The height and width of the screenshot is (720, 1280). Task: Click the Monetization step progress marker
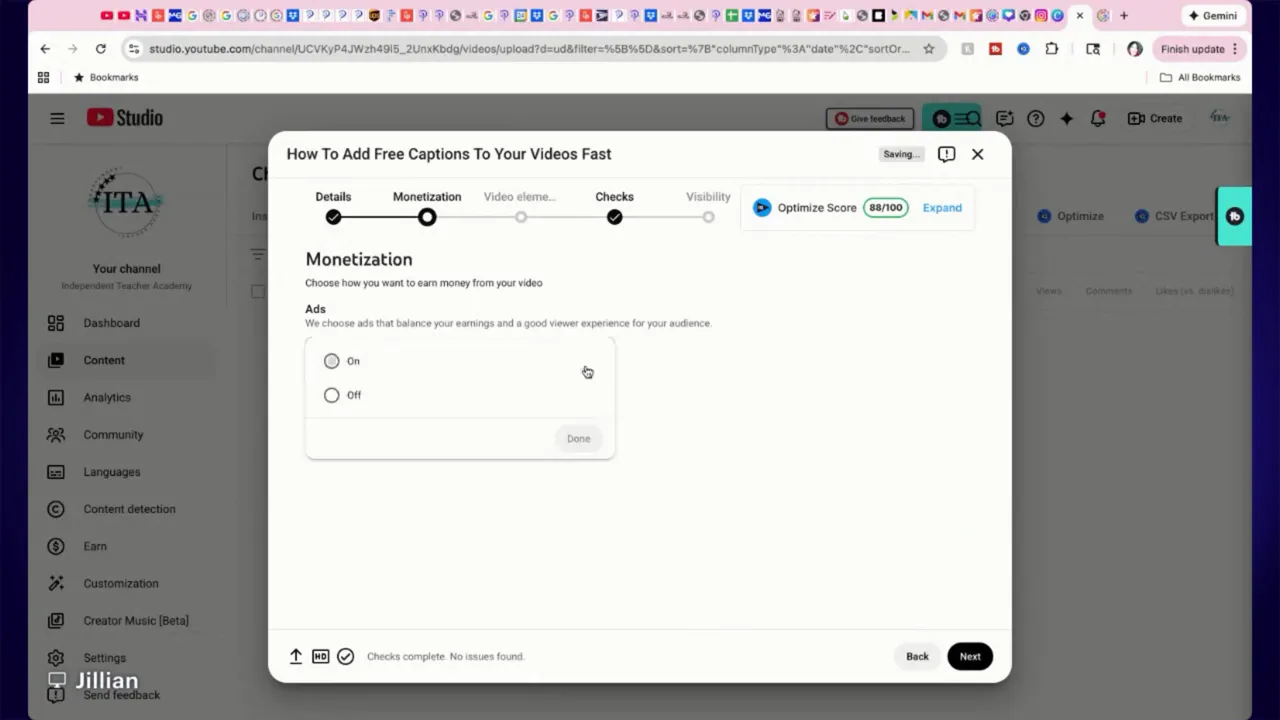427,217
